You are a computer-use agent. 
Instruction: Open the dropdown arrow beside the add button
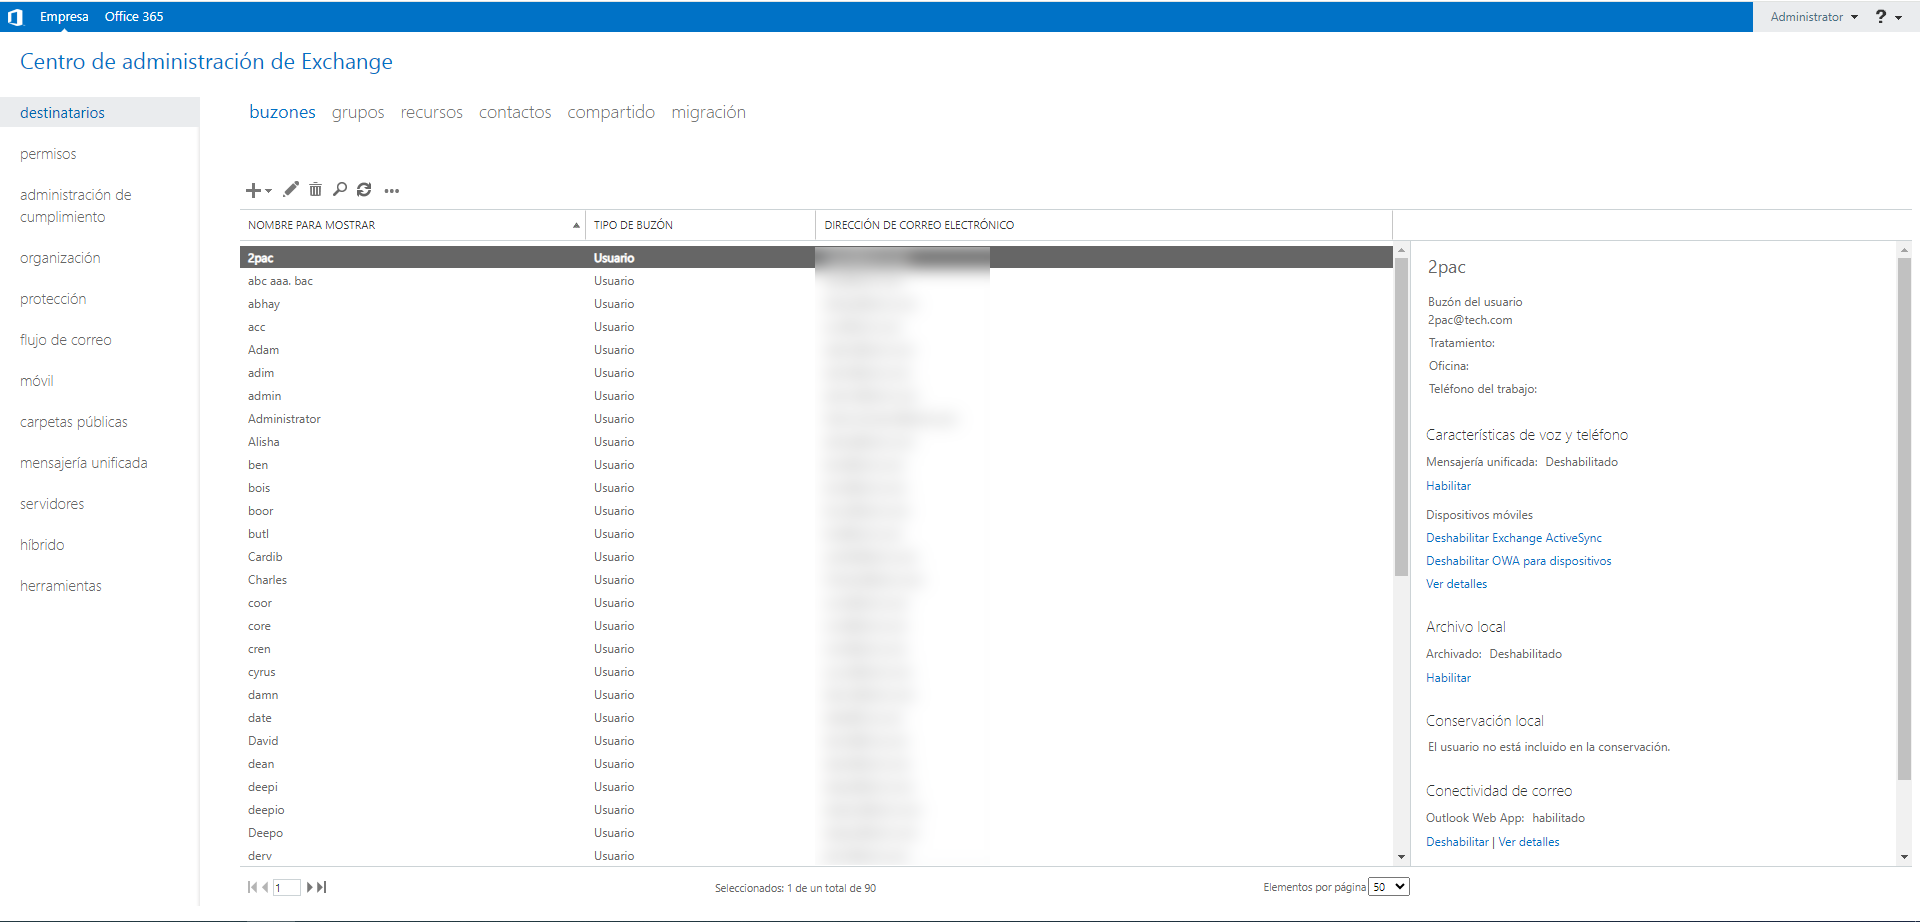click(x=268, y=191)
